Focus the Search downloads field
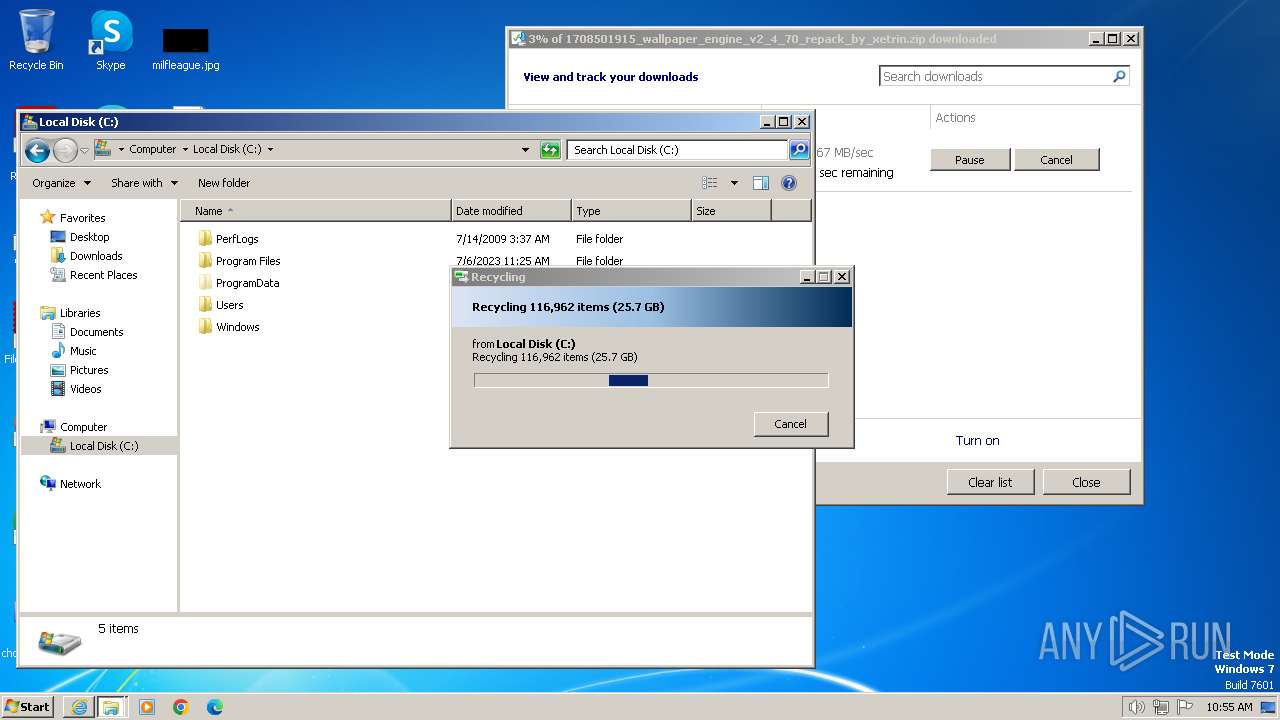1280x720 pixels. click(x=996, y=76)
